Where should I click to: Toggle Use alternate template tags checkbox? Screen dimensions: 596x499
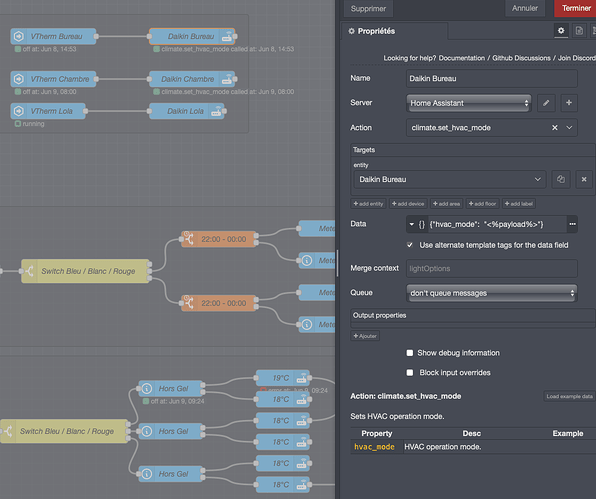click(x=410, y=245)
